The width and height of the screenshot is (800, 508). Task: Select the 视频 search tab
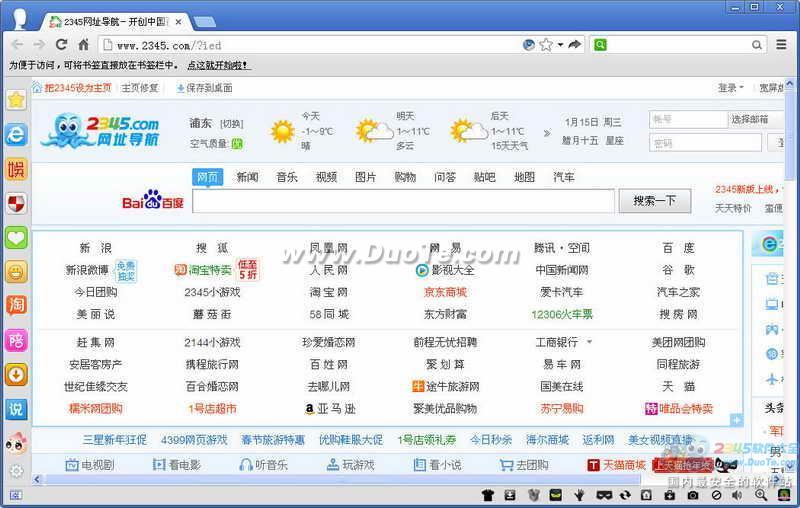point(326,177)
